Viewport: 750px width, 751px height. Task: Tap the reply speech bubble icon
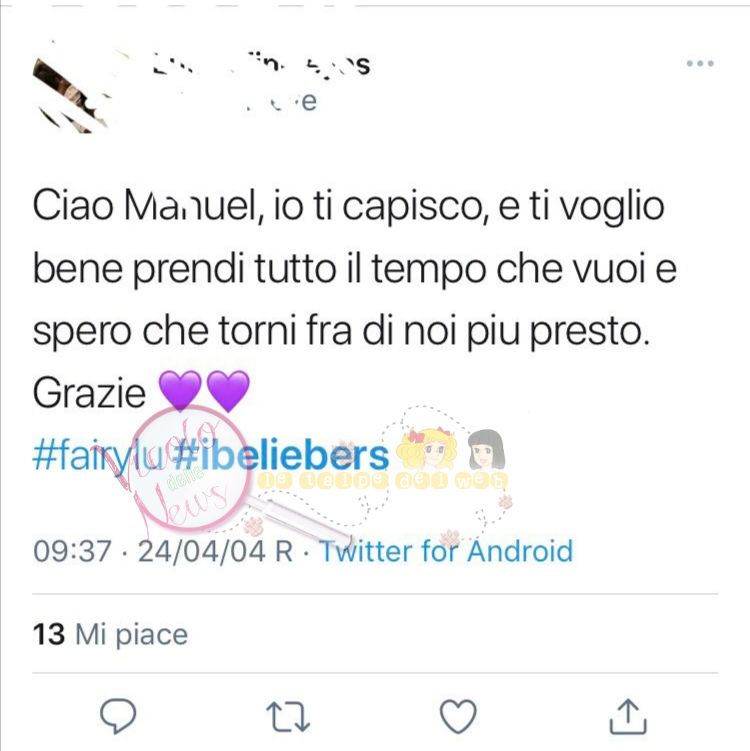118,716
